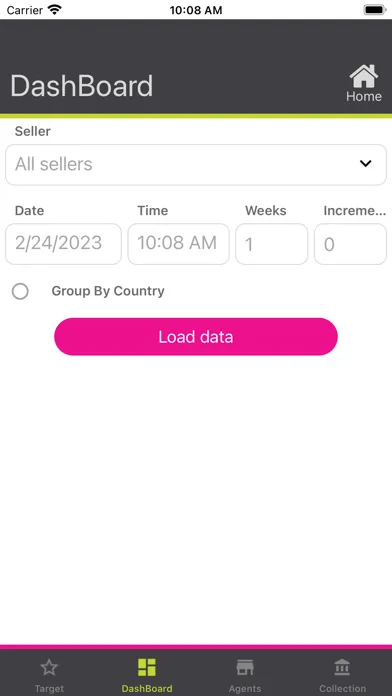
Task: Tap the Wi-Fi status icon
Action: 55,10
